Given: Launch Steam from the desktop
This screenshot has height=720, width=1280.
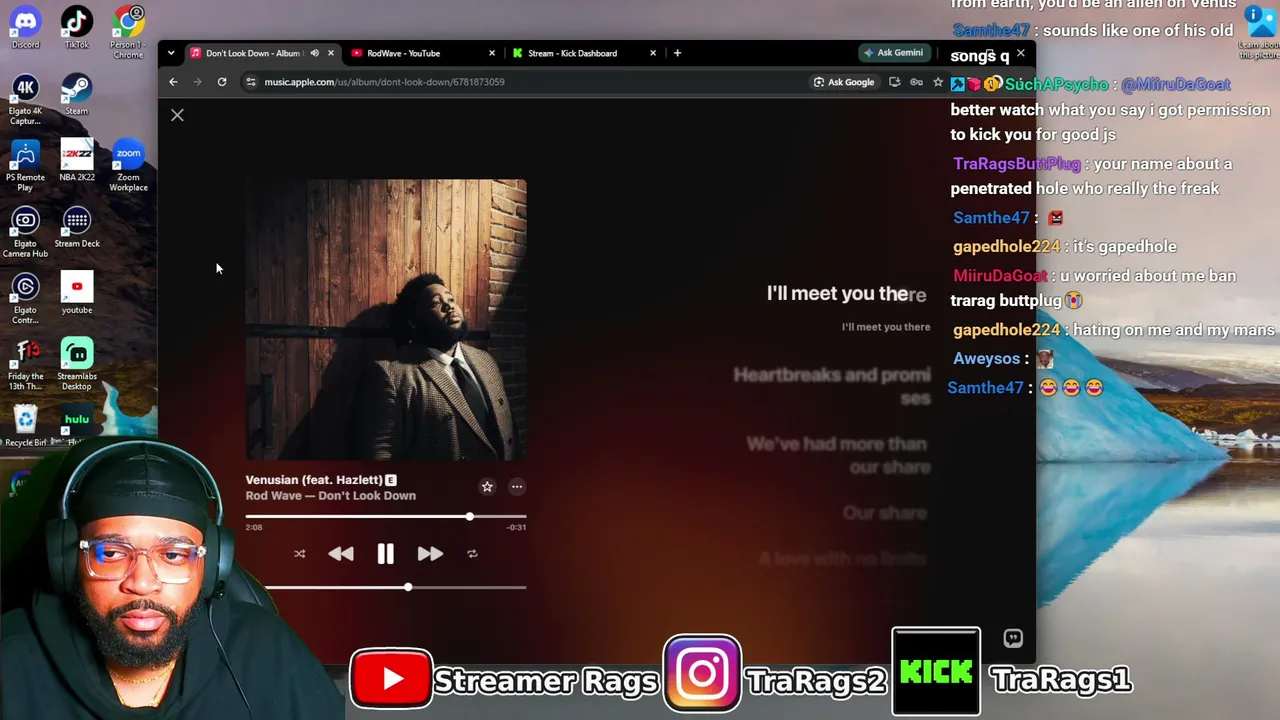Looking at the screenshot, I should pyautogui.click(x=77, y=94).
